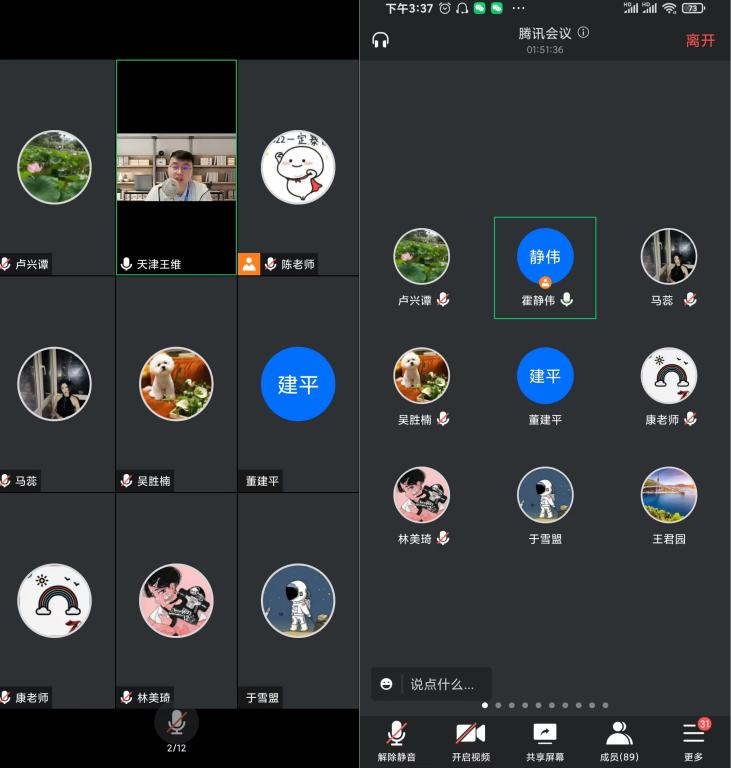Tap orange host badge next to 陈老师
This screenshot has height=768, width=731.
point(249,265)
